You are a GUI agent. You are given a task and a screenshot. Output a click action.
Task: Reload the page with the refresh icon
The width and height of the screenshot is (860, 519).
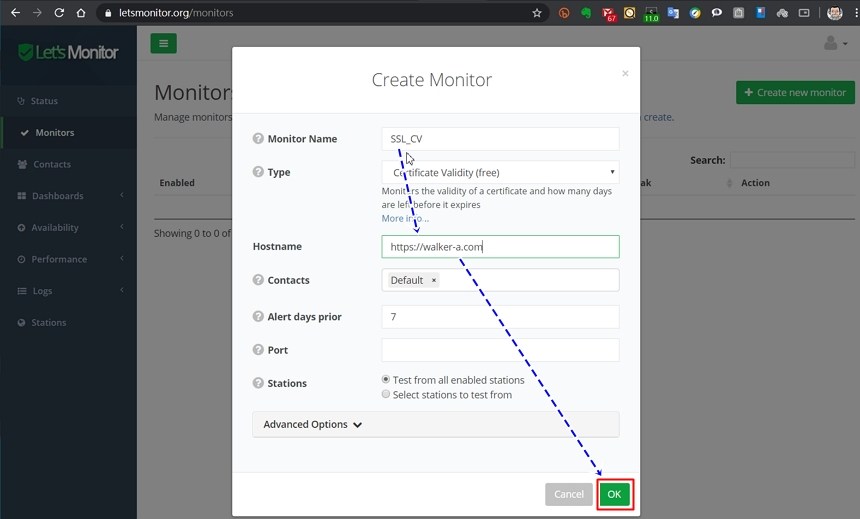point(59,13)
